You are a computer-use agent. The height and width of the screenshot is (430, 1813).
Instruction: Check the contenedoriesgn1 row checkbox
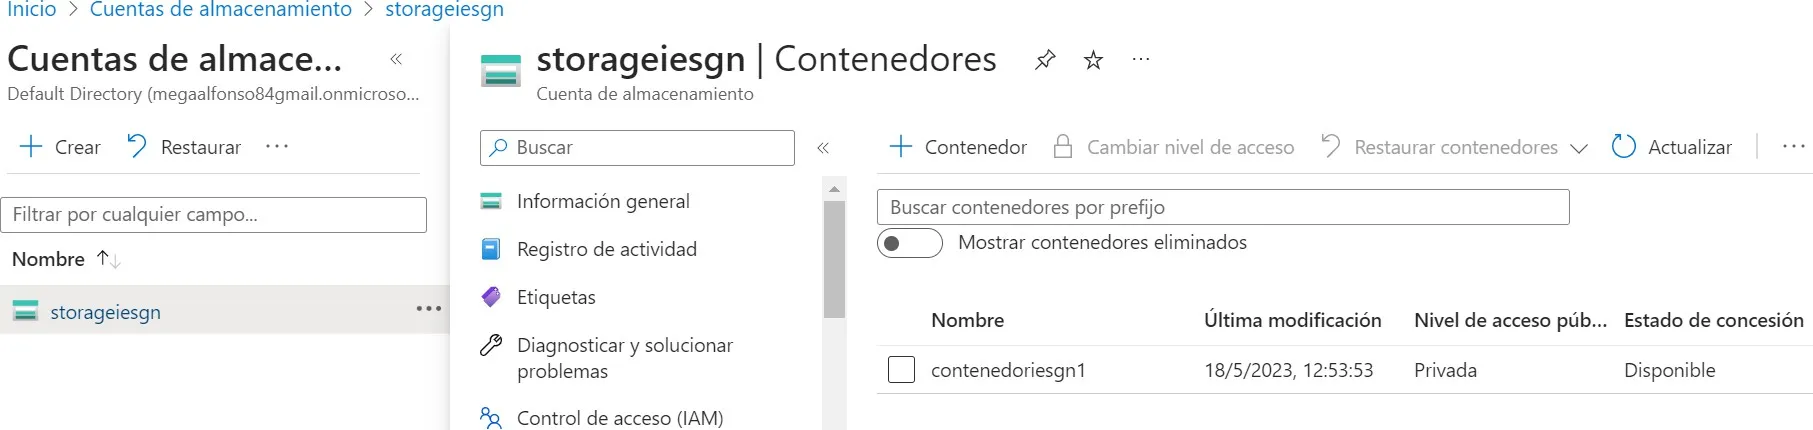(901, 370)
